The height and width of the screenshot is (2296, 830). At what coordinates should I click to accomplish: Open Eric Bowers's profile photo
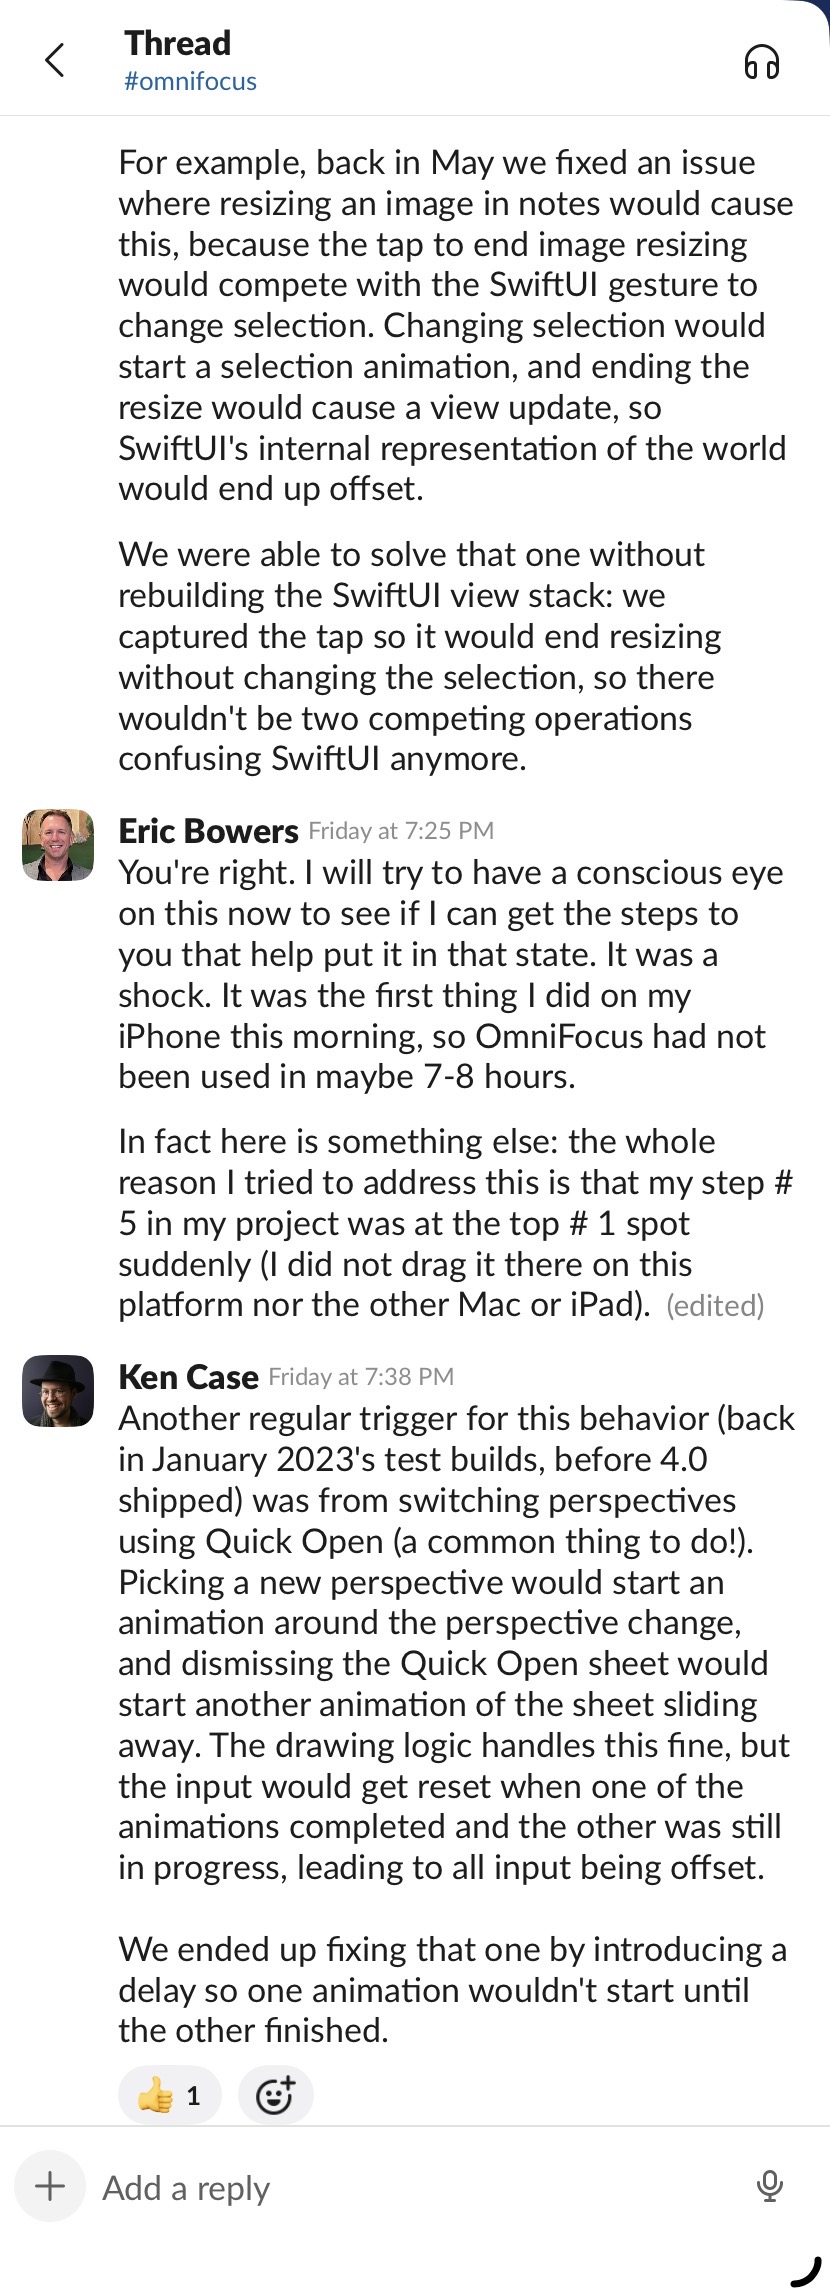pyautogui.click(x=58, y=845)
